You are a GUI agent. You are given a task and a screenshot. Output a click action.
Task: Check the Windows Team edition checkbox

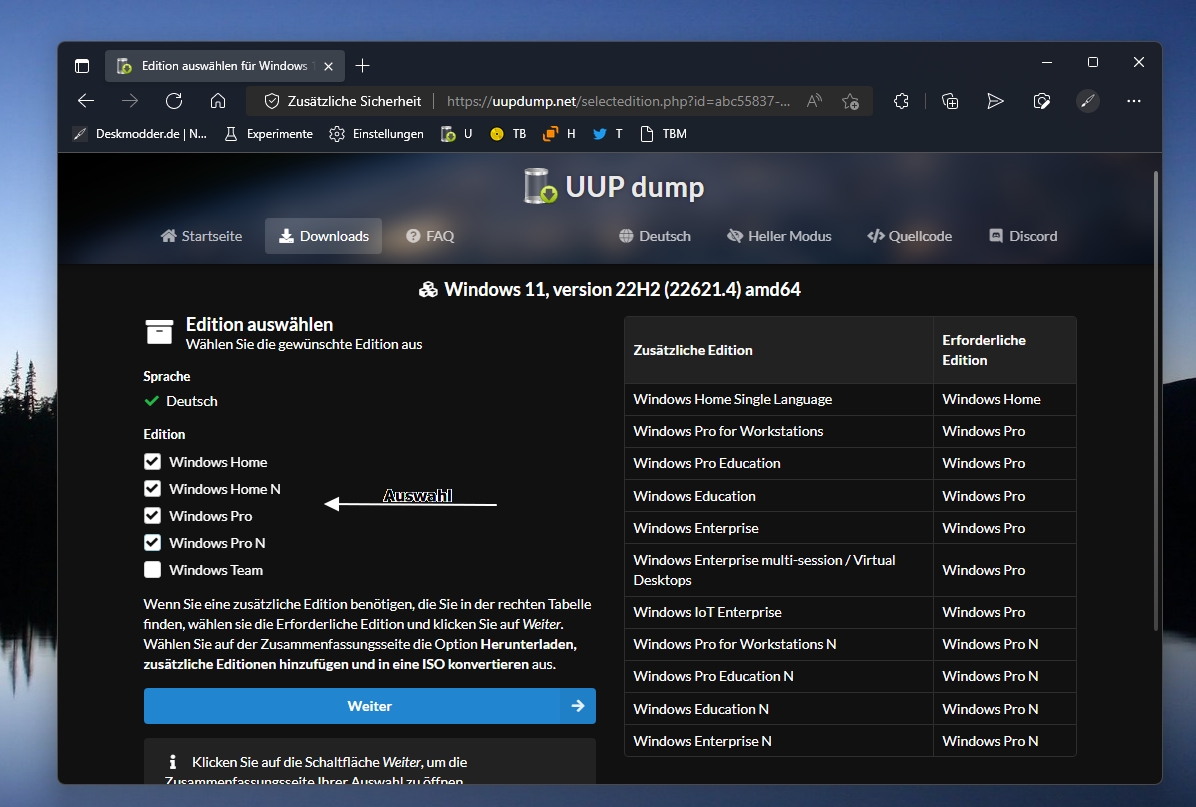[x=153, y=570]
